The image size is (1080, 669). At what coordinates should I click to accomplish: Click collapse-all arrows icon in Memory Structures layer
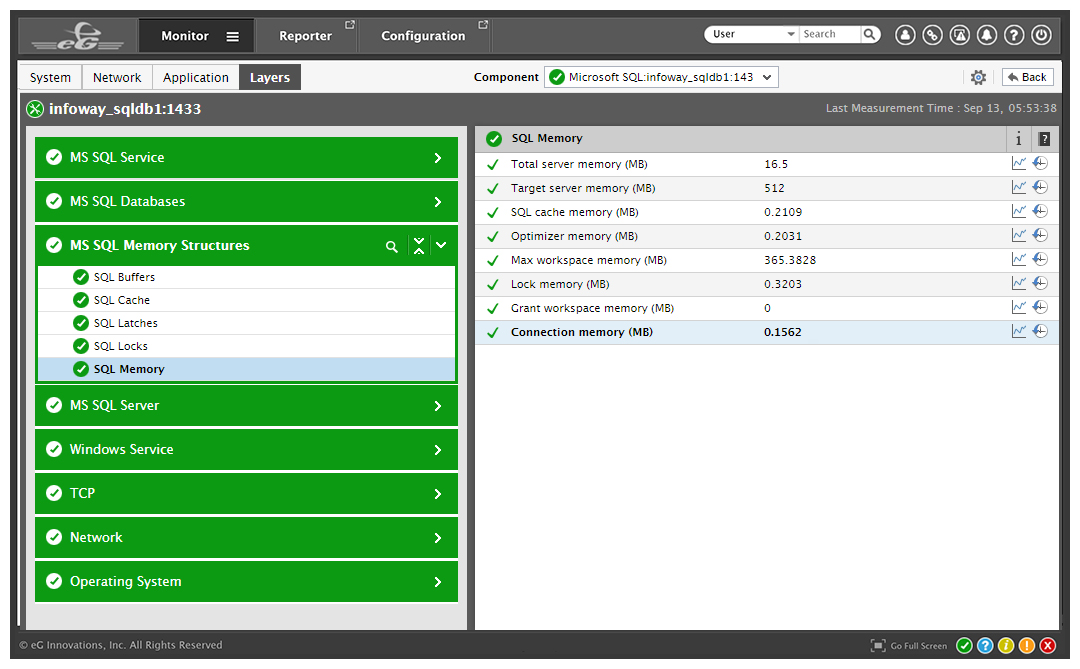point(419,245)
